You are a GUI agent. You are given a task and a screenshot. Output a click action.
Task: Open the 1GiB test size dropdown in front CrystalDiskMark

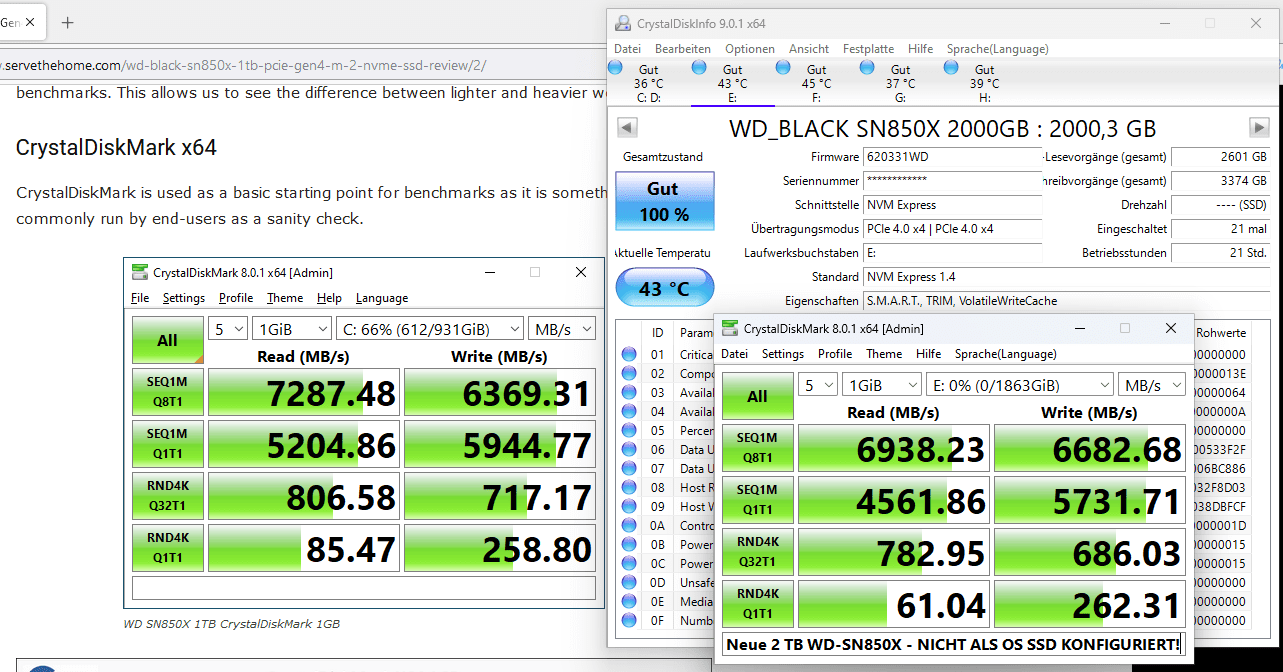883,385
